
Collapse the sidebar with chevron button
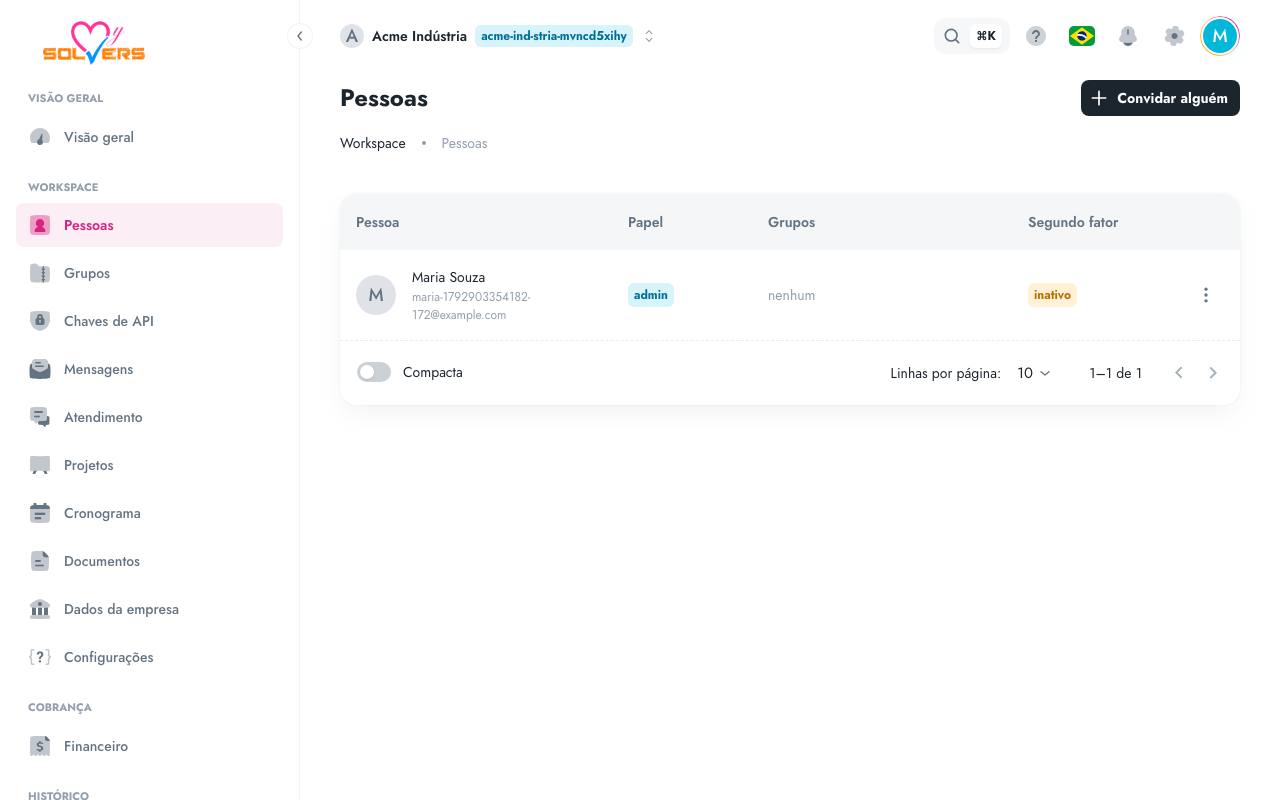click(299, 36)
